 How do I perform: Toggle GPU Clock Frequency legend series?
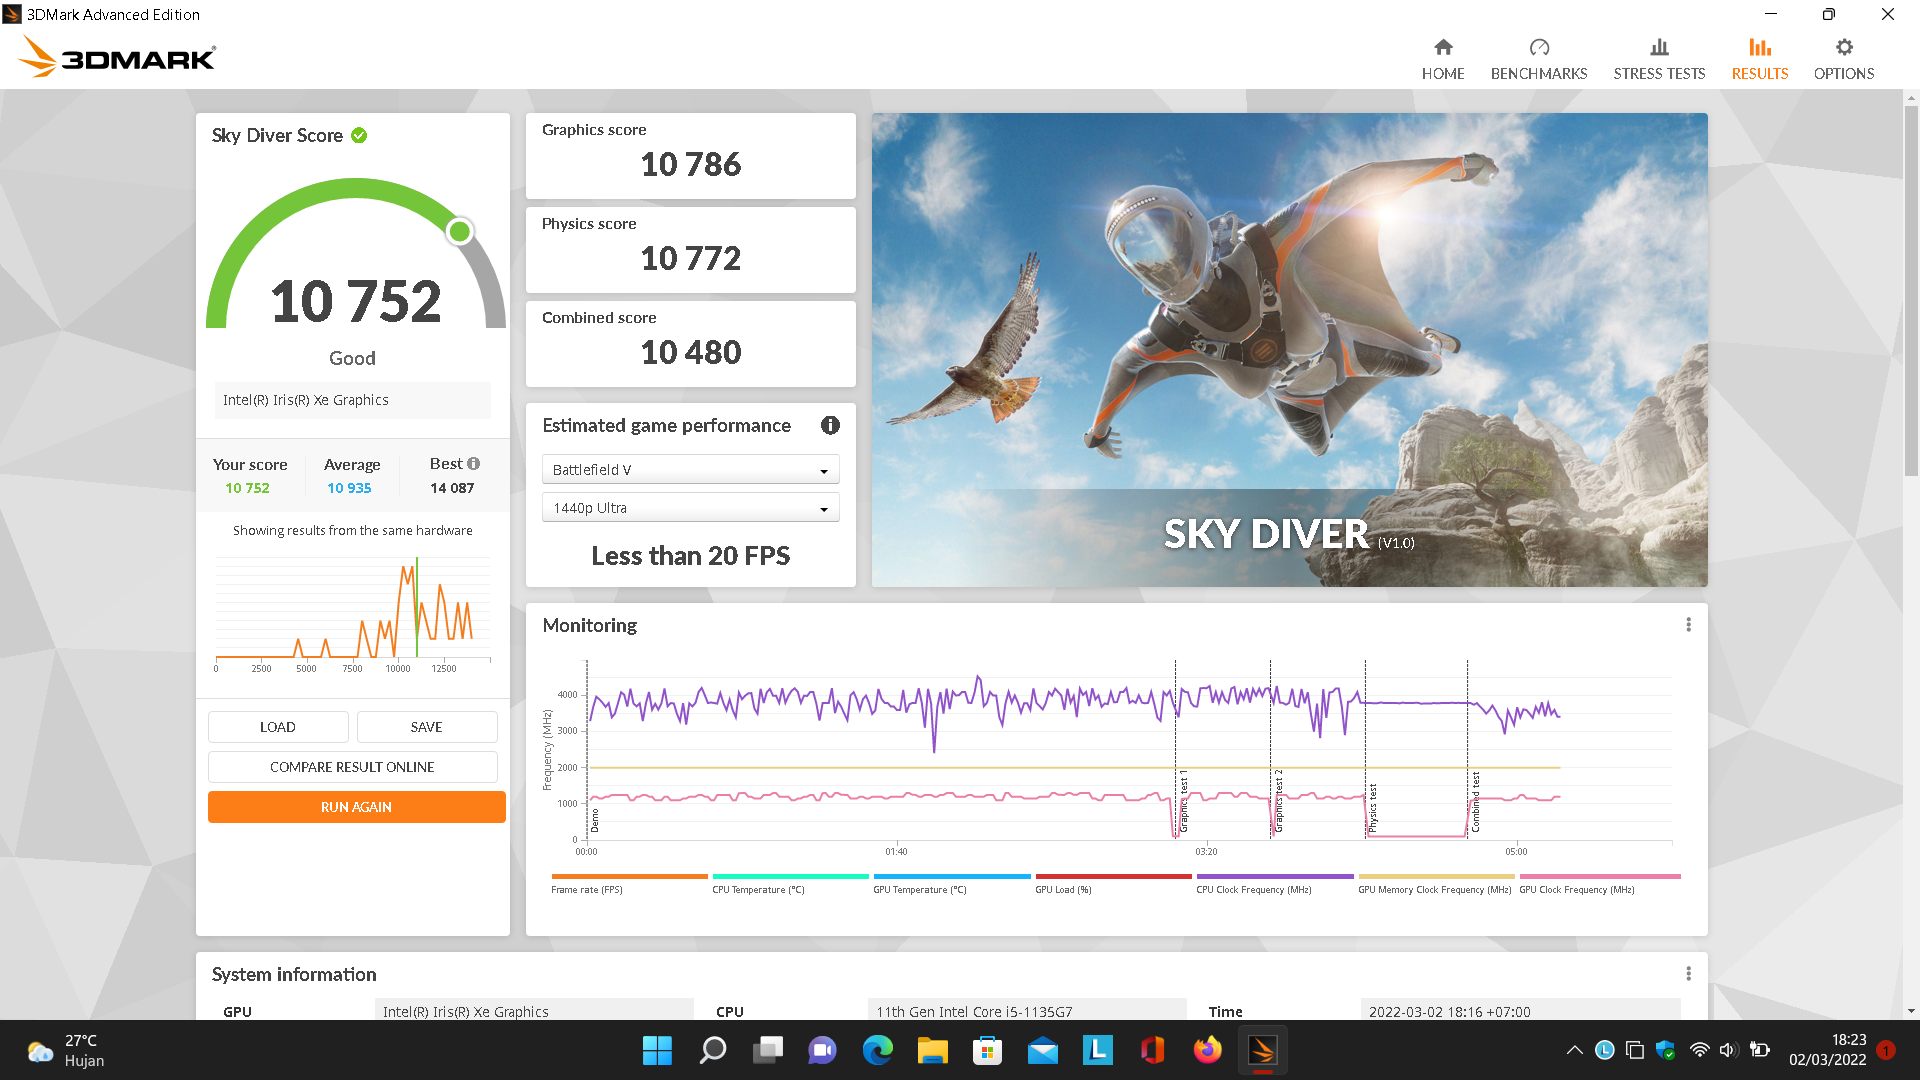[1598, 884]
